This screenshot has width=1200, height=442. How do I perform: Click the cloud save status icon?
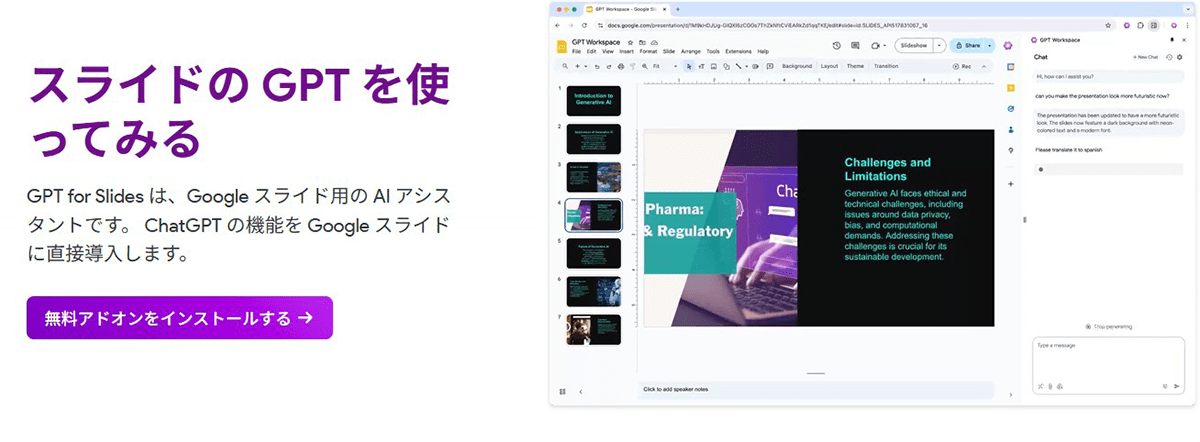654,43
